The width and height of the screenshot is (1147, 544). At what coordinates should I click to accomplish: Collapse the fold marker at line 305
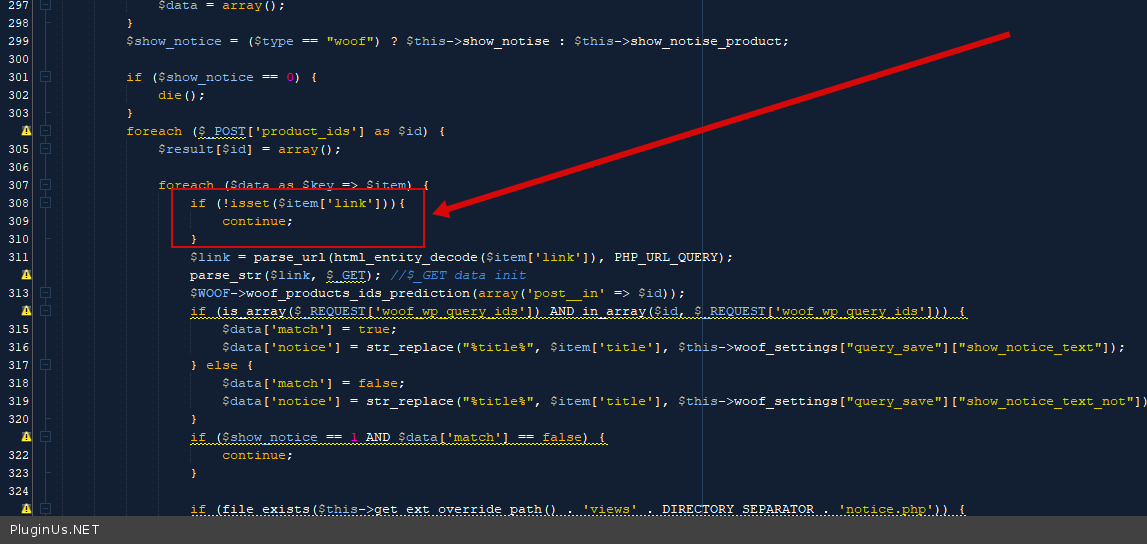(45, 149)
